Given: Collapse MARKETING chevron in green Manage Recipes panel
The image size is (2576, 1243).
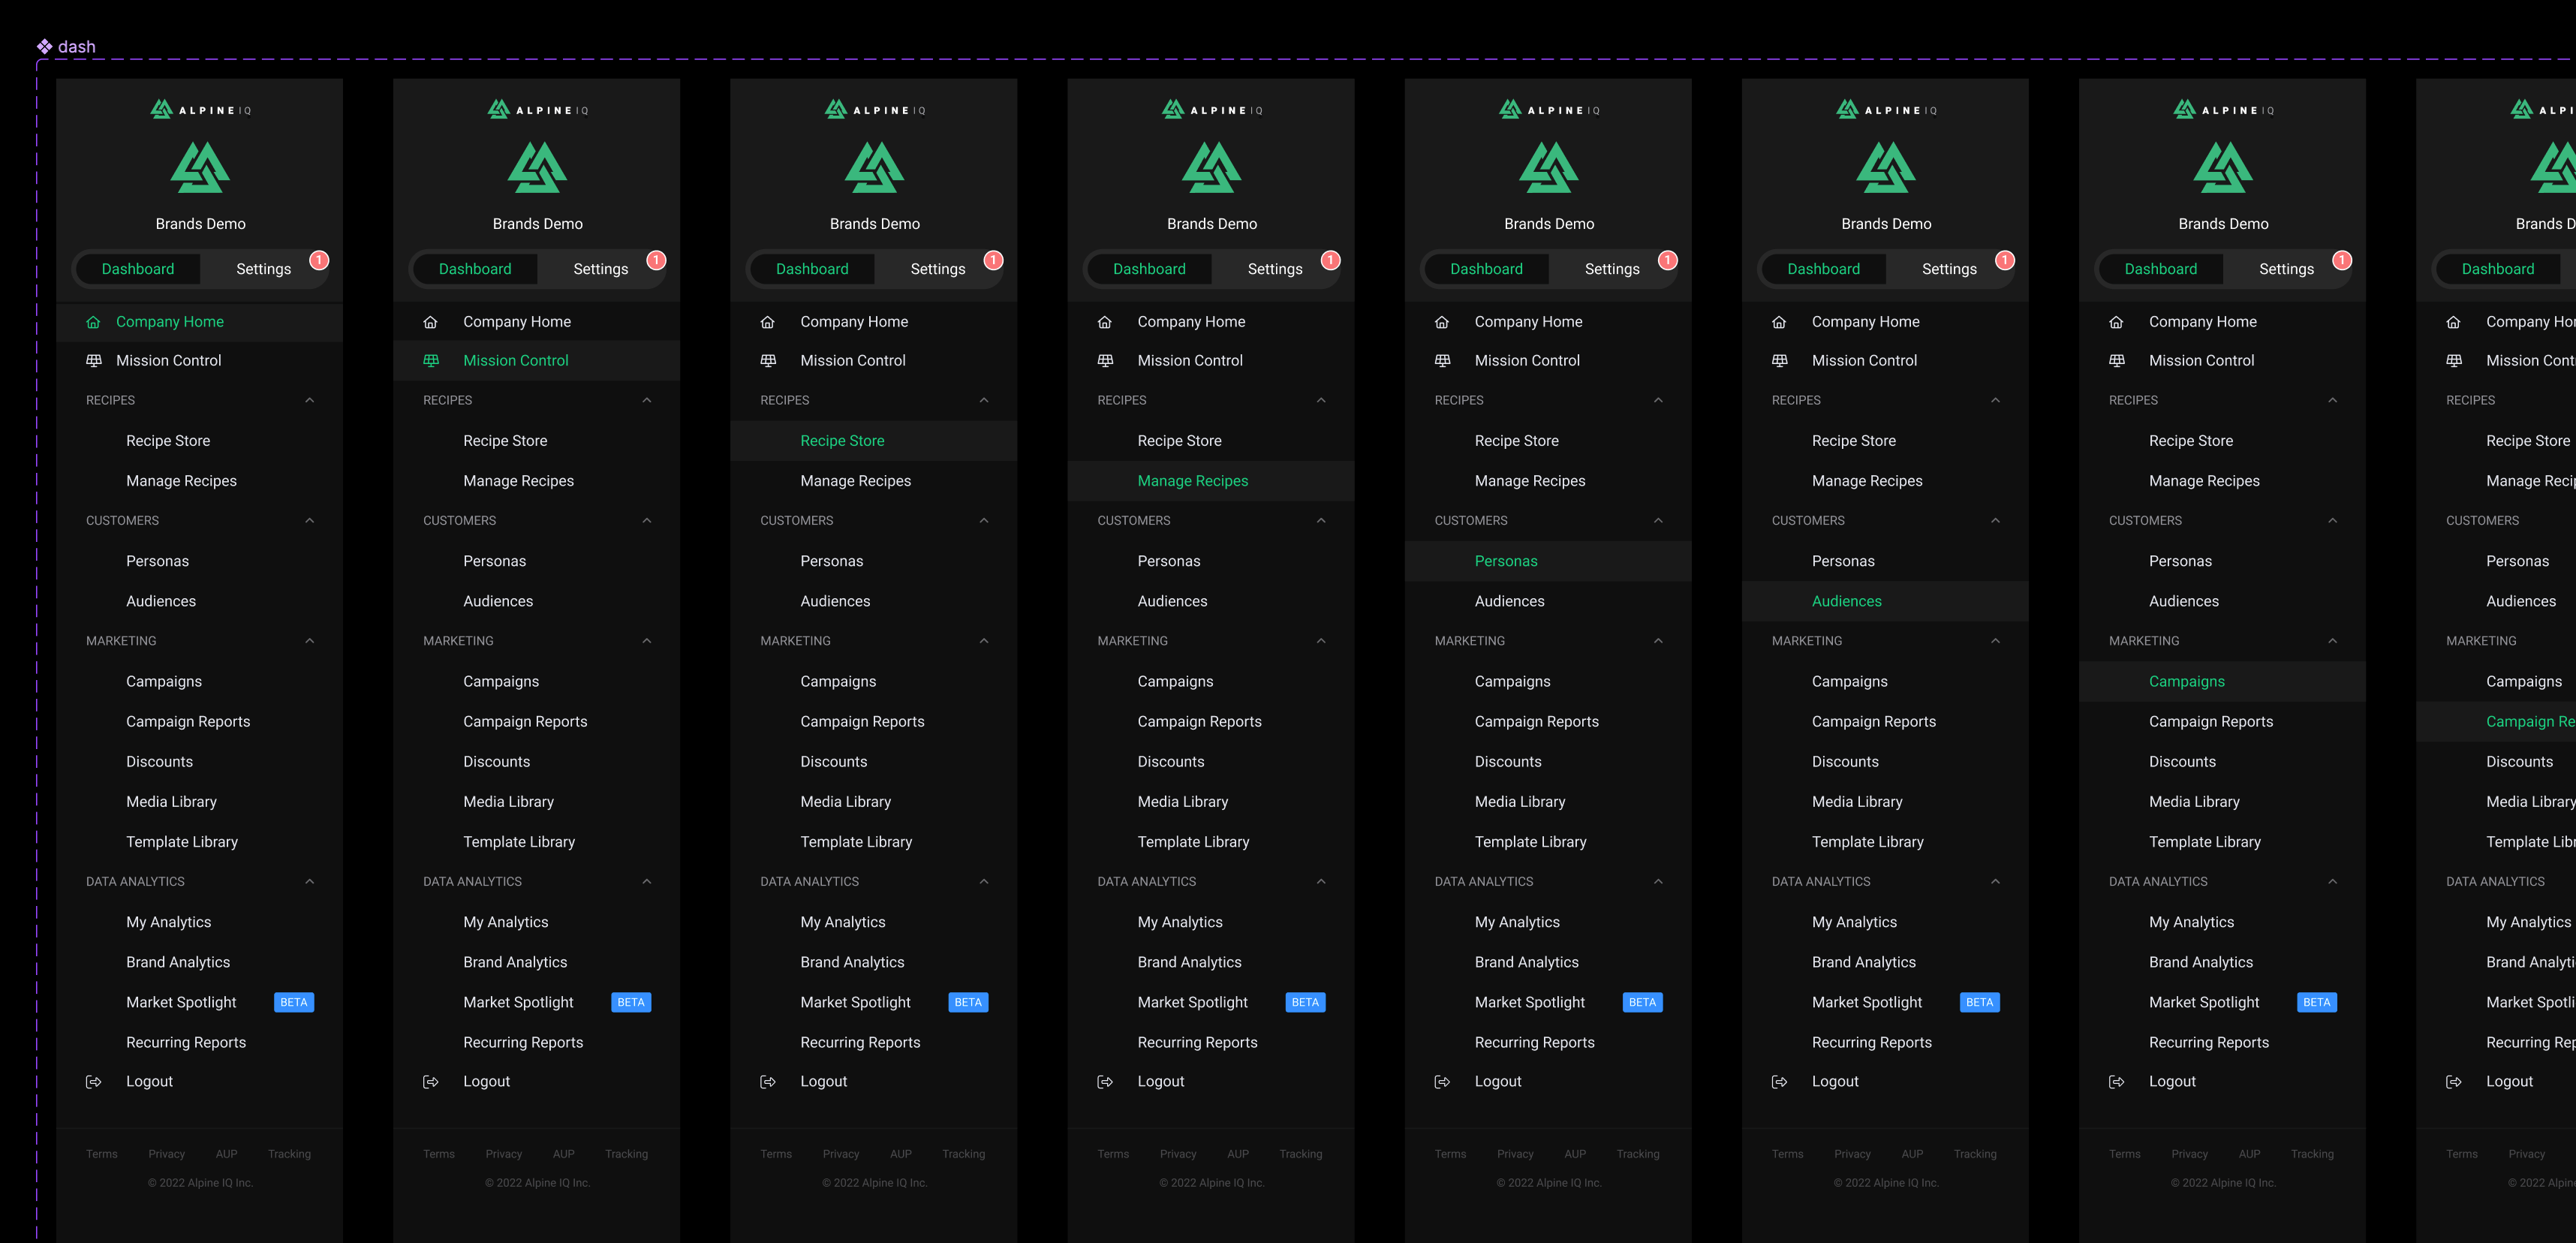Looking at the screenshot, I should (1321, 641).
